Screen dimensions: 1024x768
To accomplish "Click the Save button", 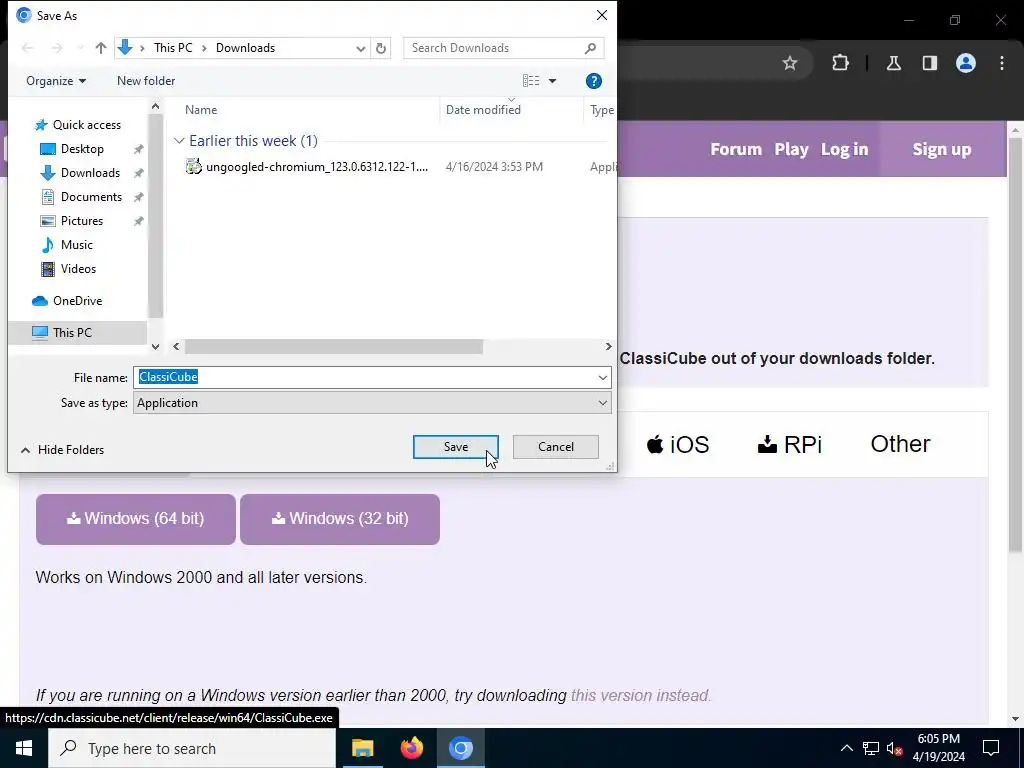I will pos(456,447).
